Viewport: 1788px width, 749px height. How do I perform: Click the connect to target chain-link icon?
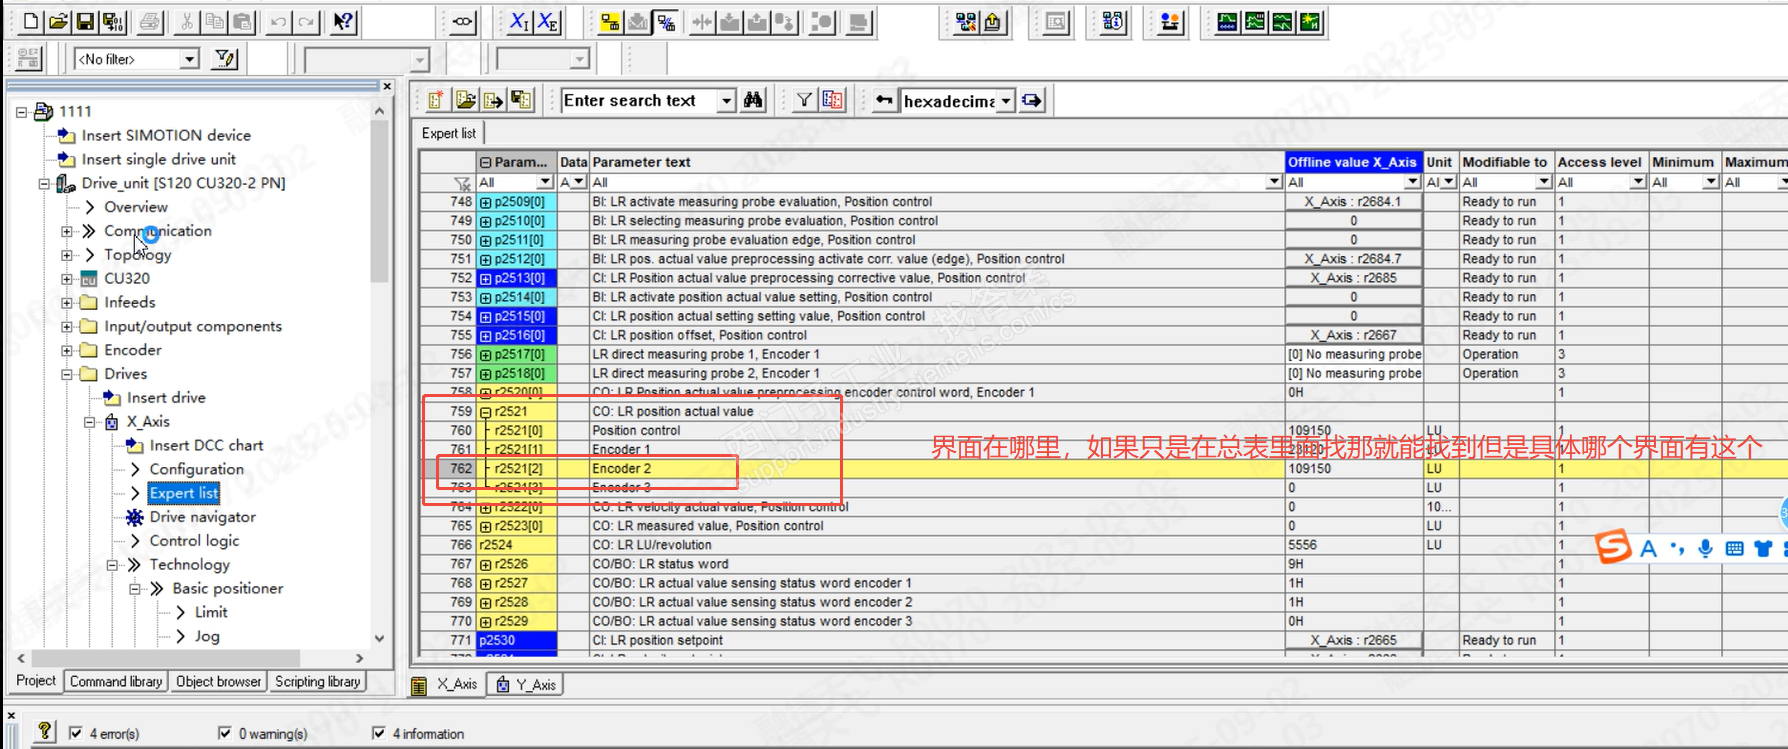[462, 21]
